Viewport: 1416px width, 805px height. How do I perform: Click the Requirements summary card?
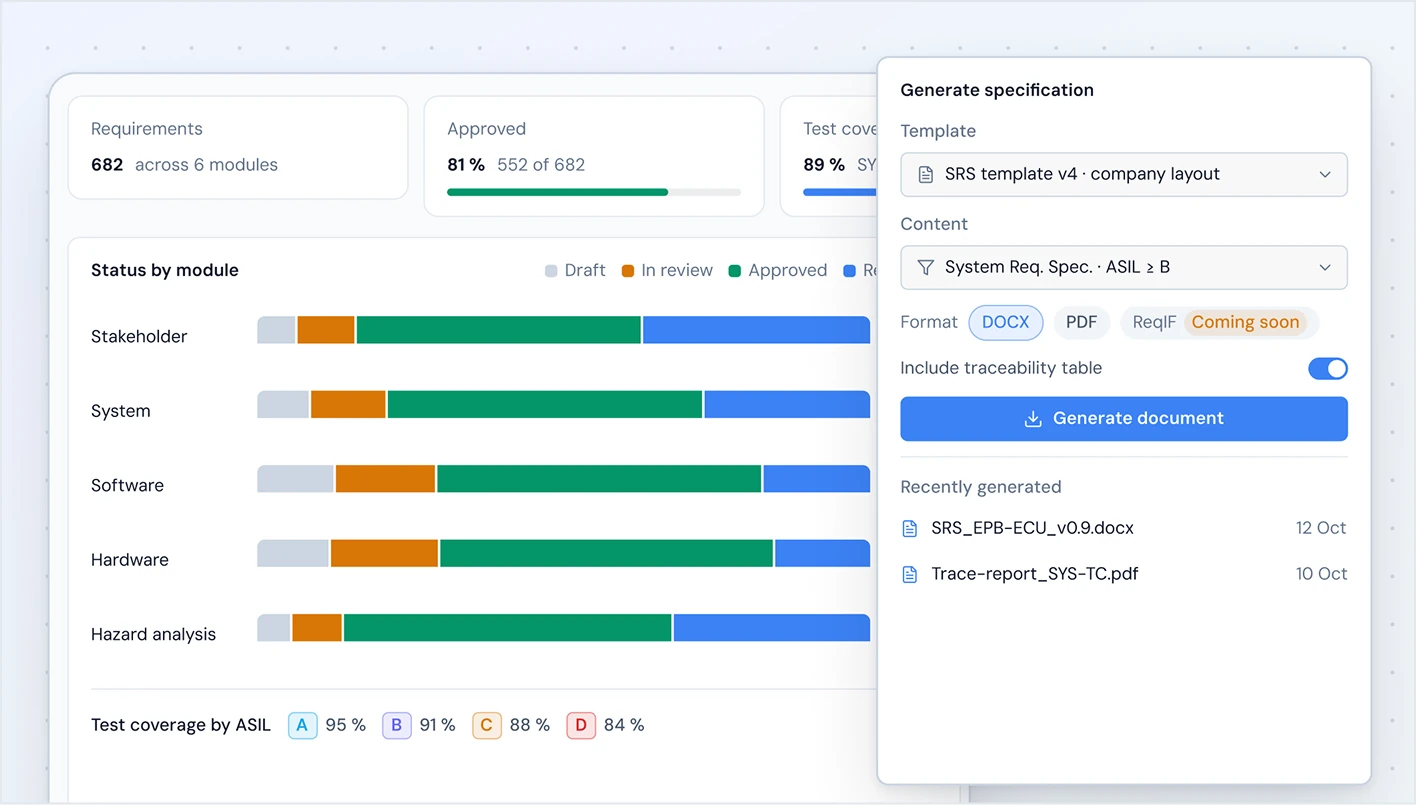pos(238,148)
